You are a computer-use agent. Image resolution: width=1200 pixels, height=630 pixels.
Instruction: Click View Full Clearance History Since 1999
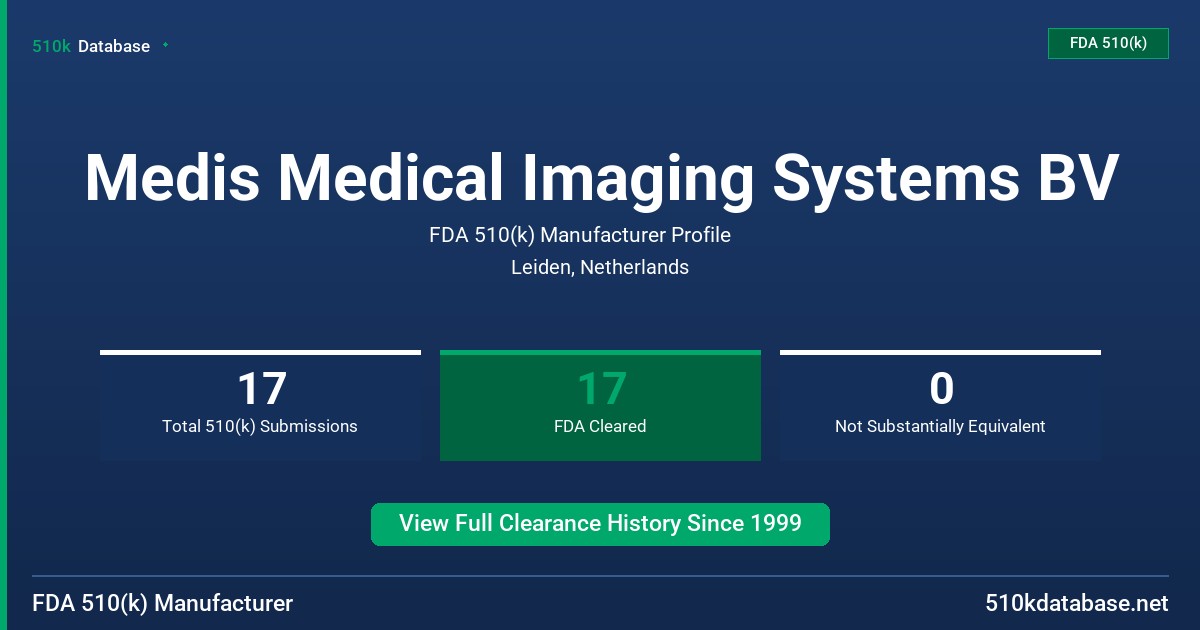[600, 524]
